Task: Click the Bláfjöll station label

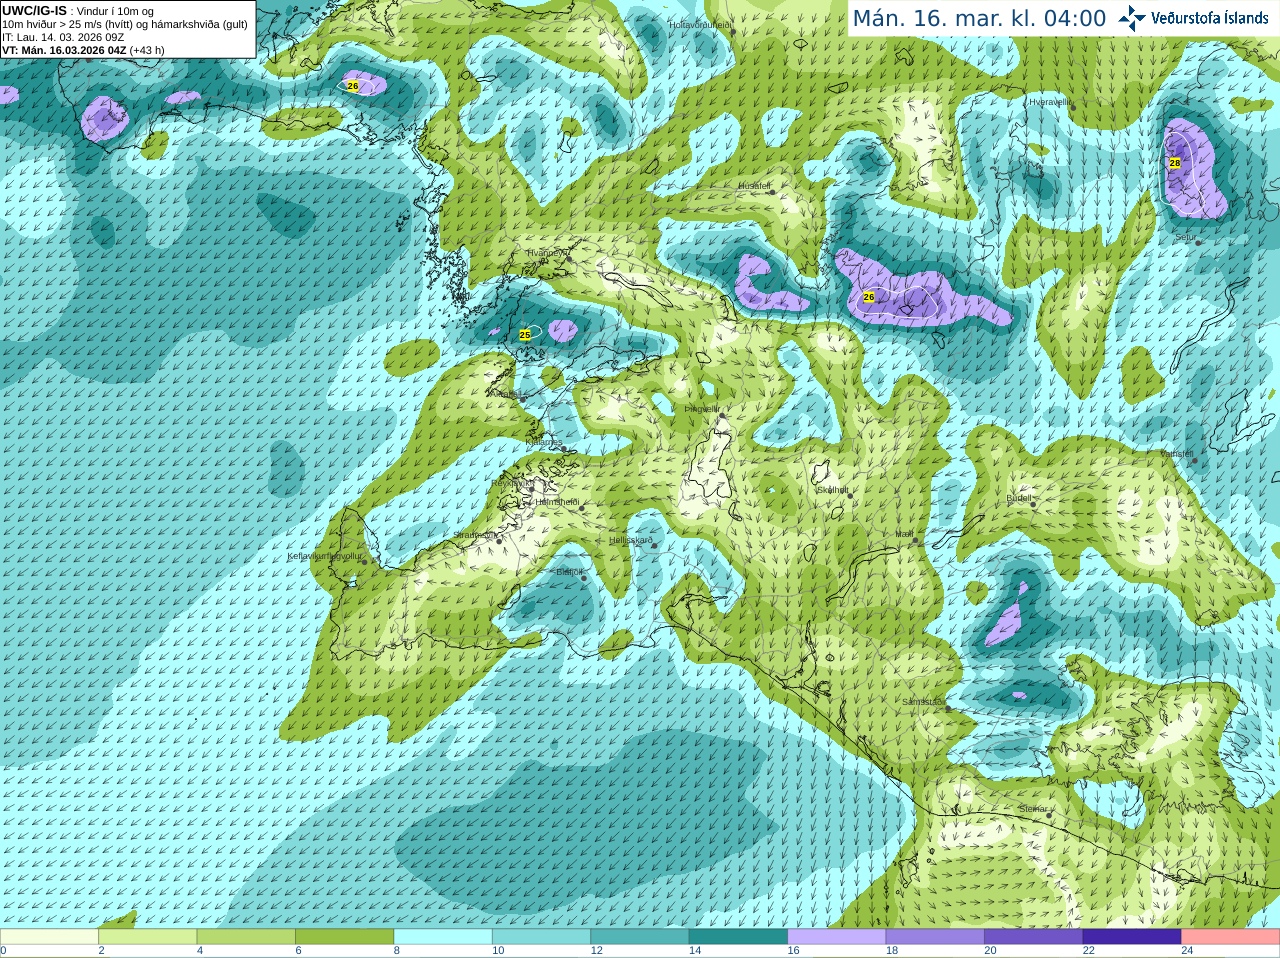Action: (x=569, y=572)
